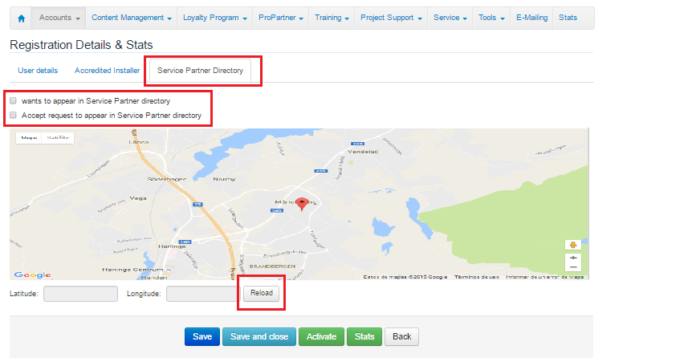Zoom in the map with plus
Image resolution: width=700 pixels, height=362 pixels.
[x=573, y=258]
